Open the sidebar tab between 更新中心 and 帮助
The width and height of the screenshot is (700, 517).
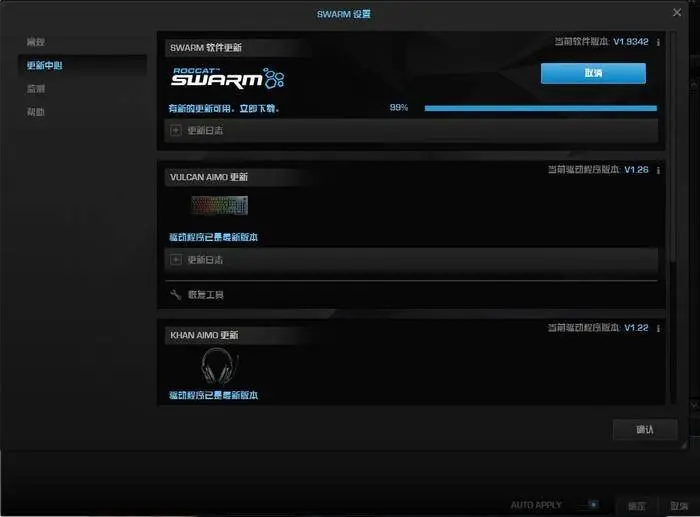[x=36, y=89]
